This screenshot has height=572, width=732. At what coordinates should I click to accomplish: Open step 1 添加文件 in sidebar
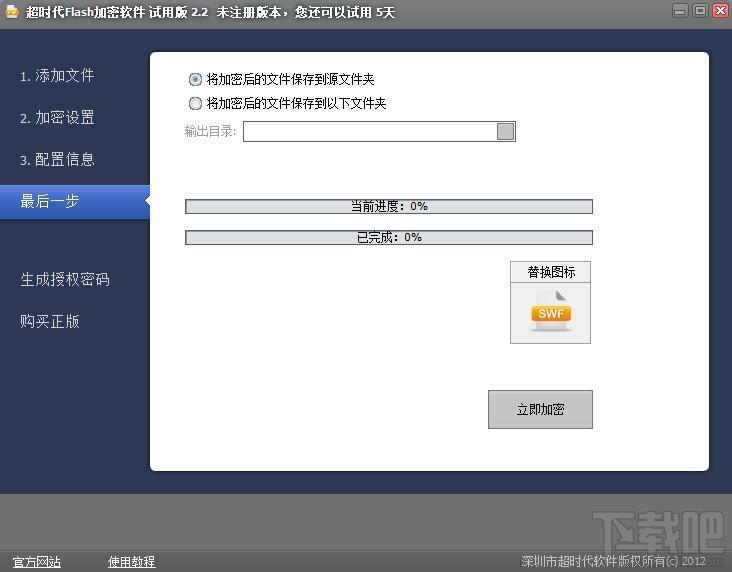click(57, 76)
